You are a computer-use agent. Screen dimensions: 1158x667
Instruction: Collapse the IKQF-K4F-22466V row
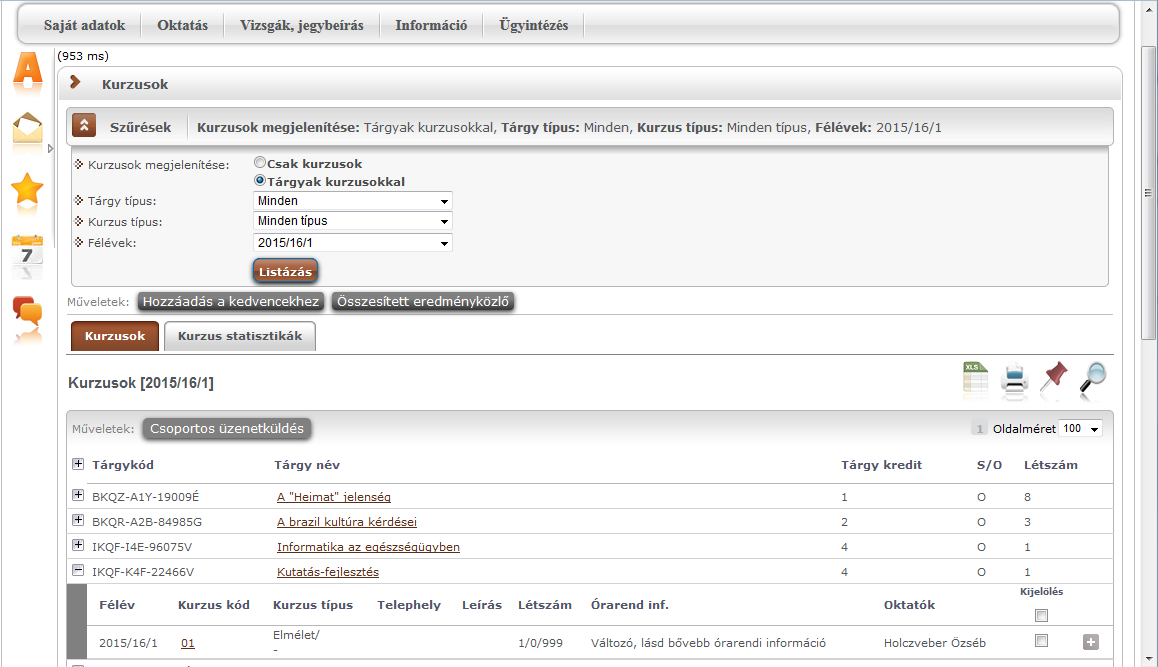pyautogui.click(x=78, y=570)
